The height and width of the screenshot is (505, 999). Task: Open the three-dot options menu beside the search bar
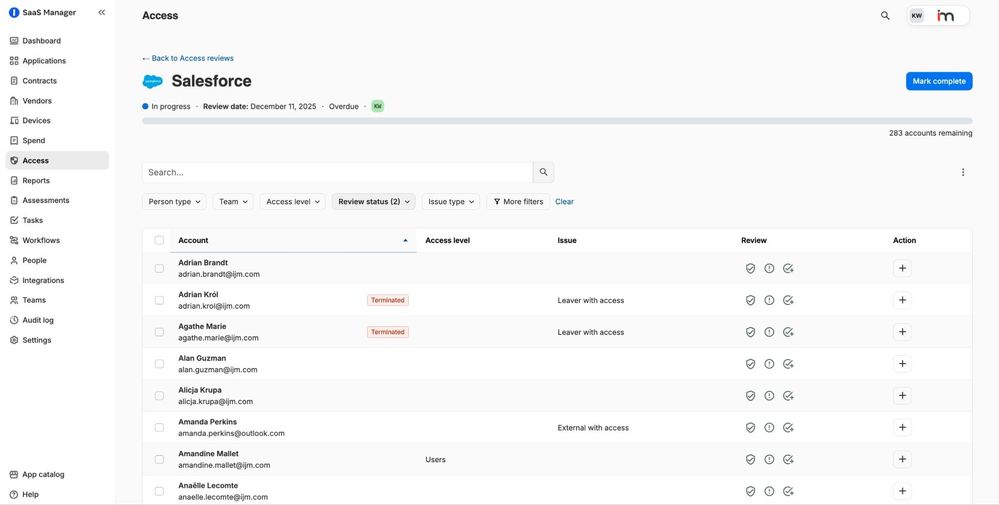(963, 172)
